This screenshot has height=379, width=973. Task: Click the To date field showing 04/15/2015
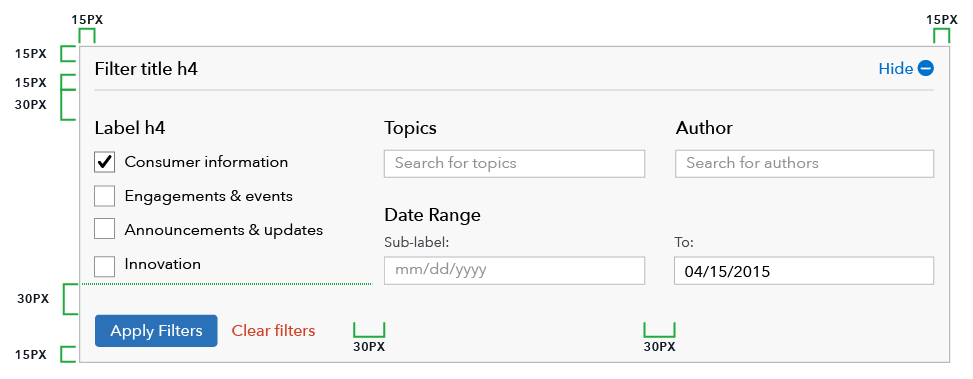tap(804, 270)
